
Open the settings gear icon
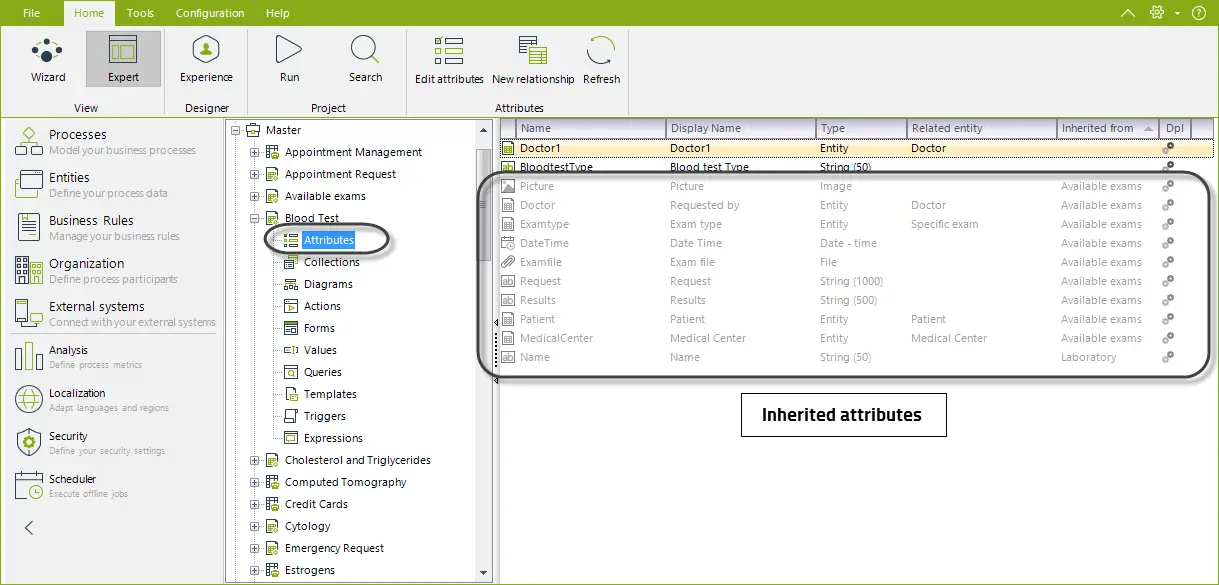click(1158, 13)
